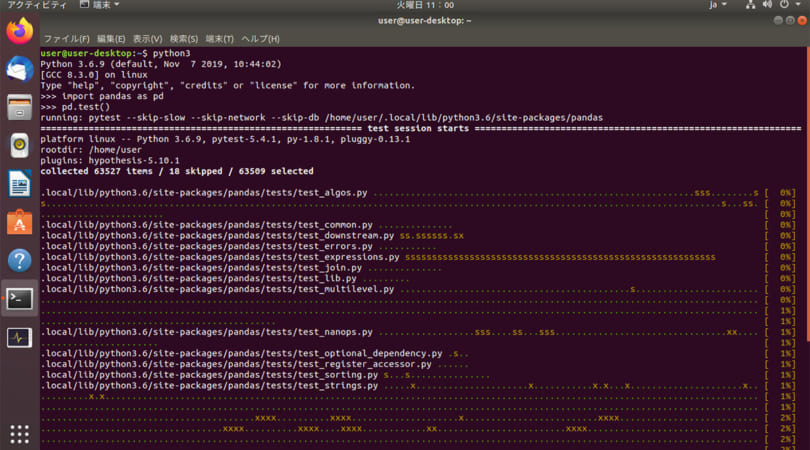Open the 表示(V) menu

pos(147,39)
